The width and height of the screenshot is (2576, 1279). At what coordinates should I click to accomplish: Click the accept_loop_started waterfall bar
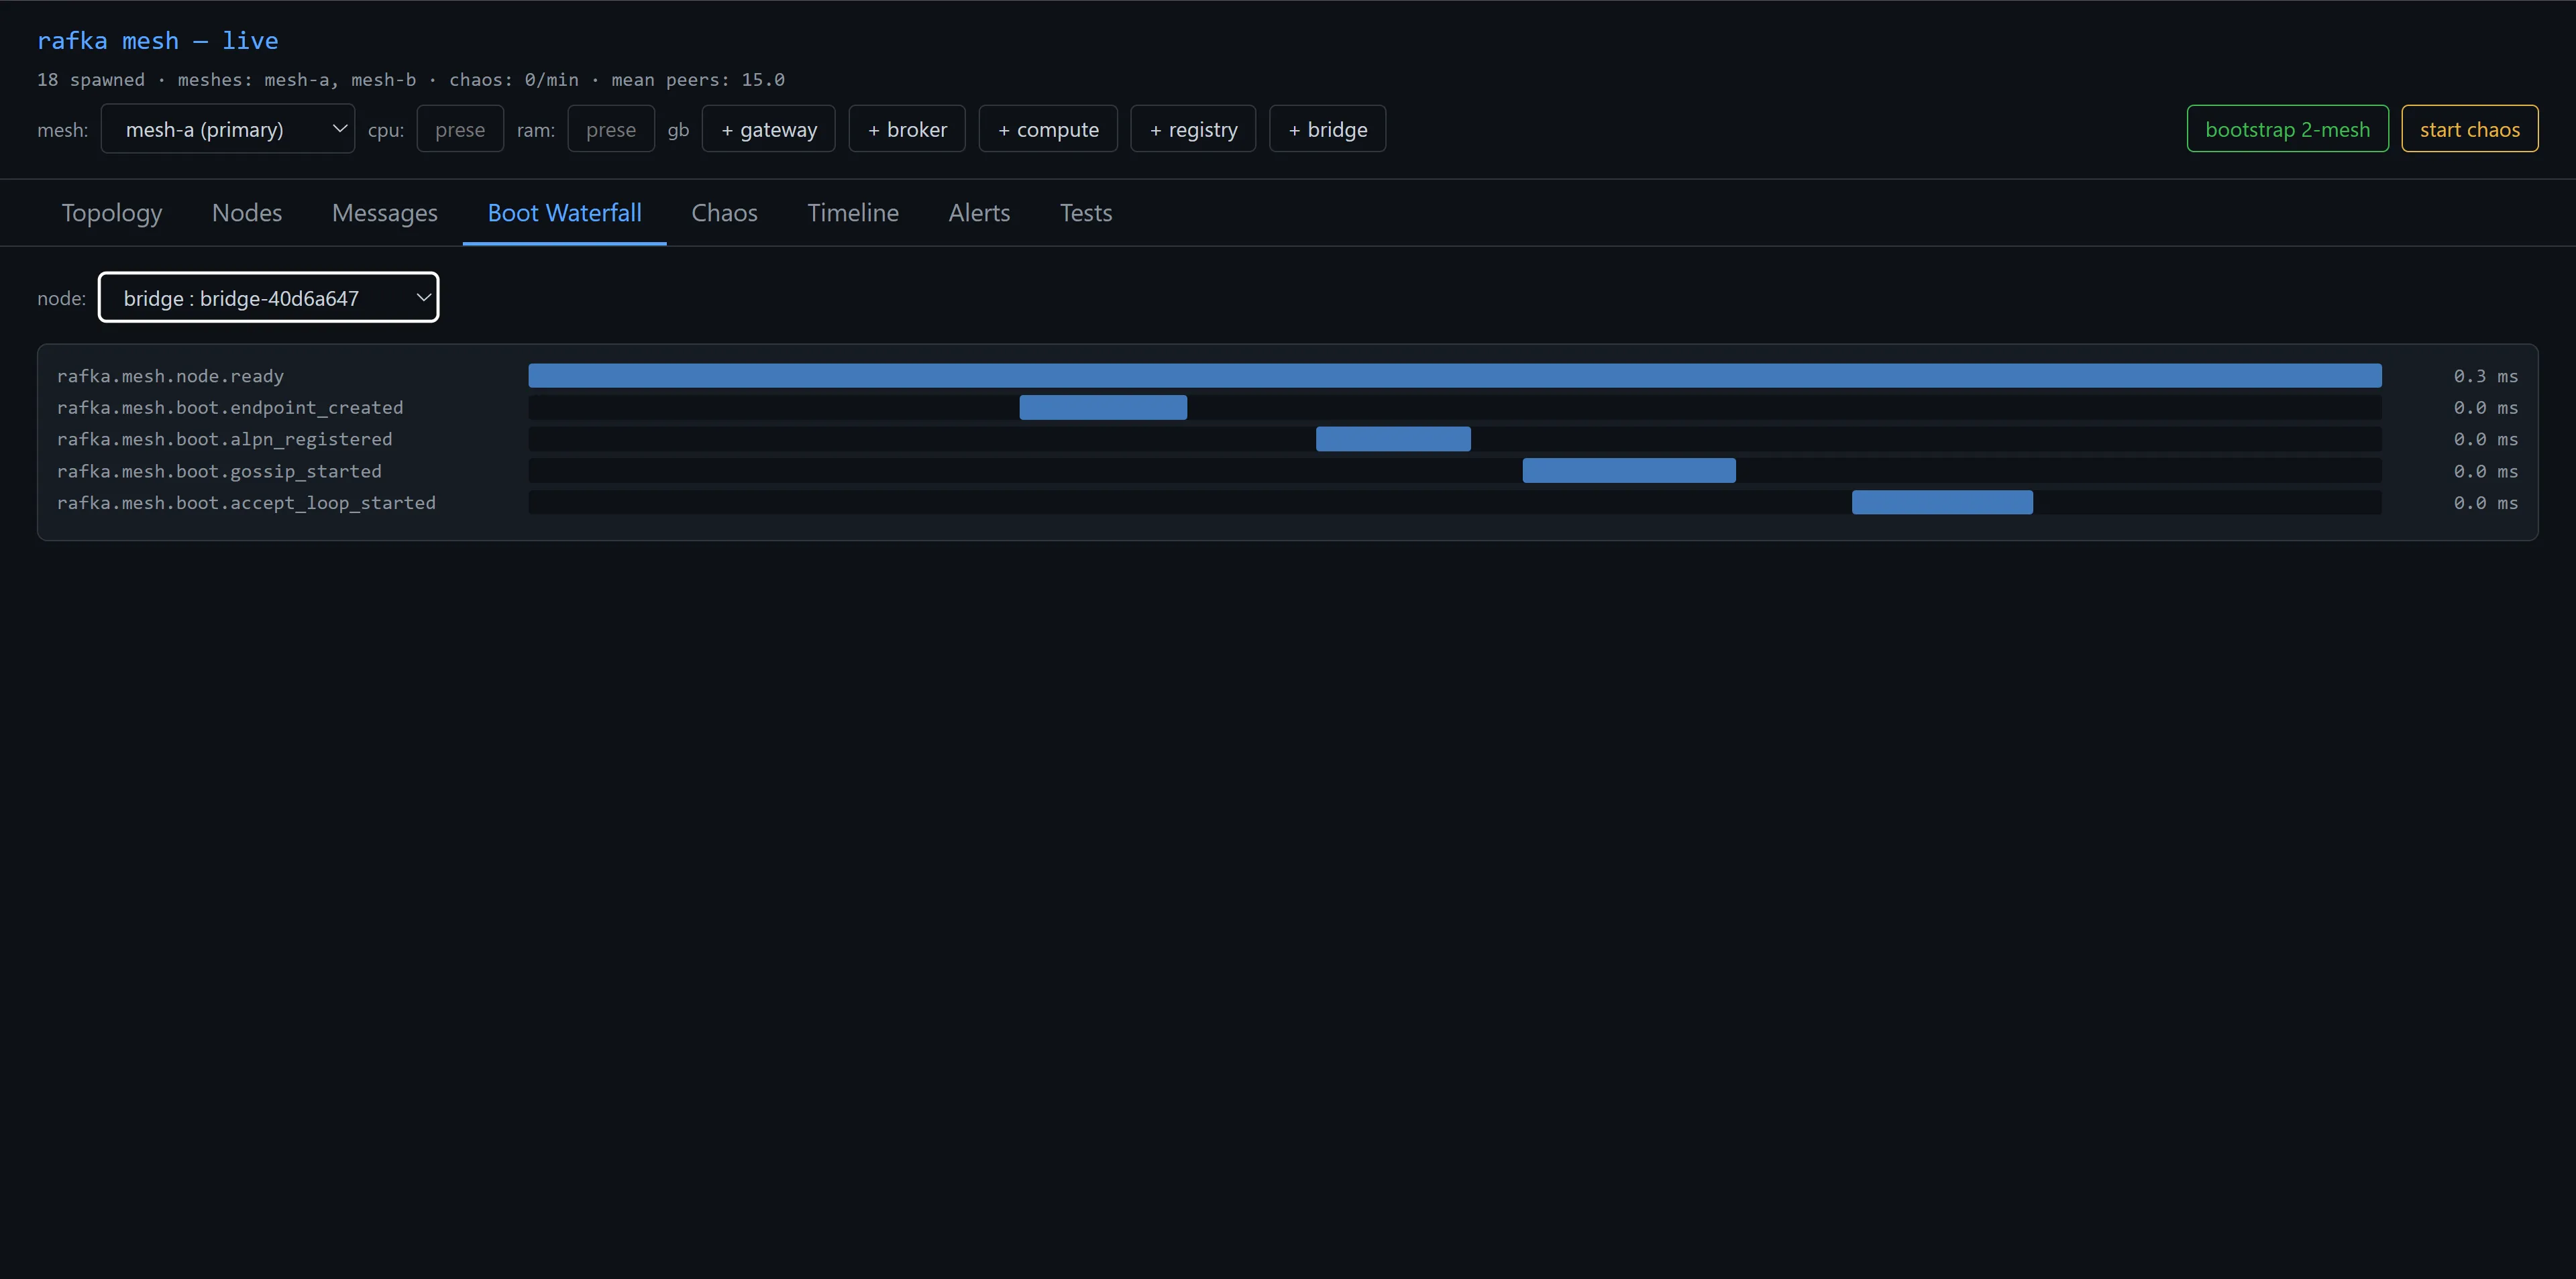[x=1942, y=503]
